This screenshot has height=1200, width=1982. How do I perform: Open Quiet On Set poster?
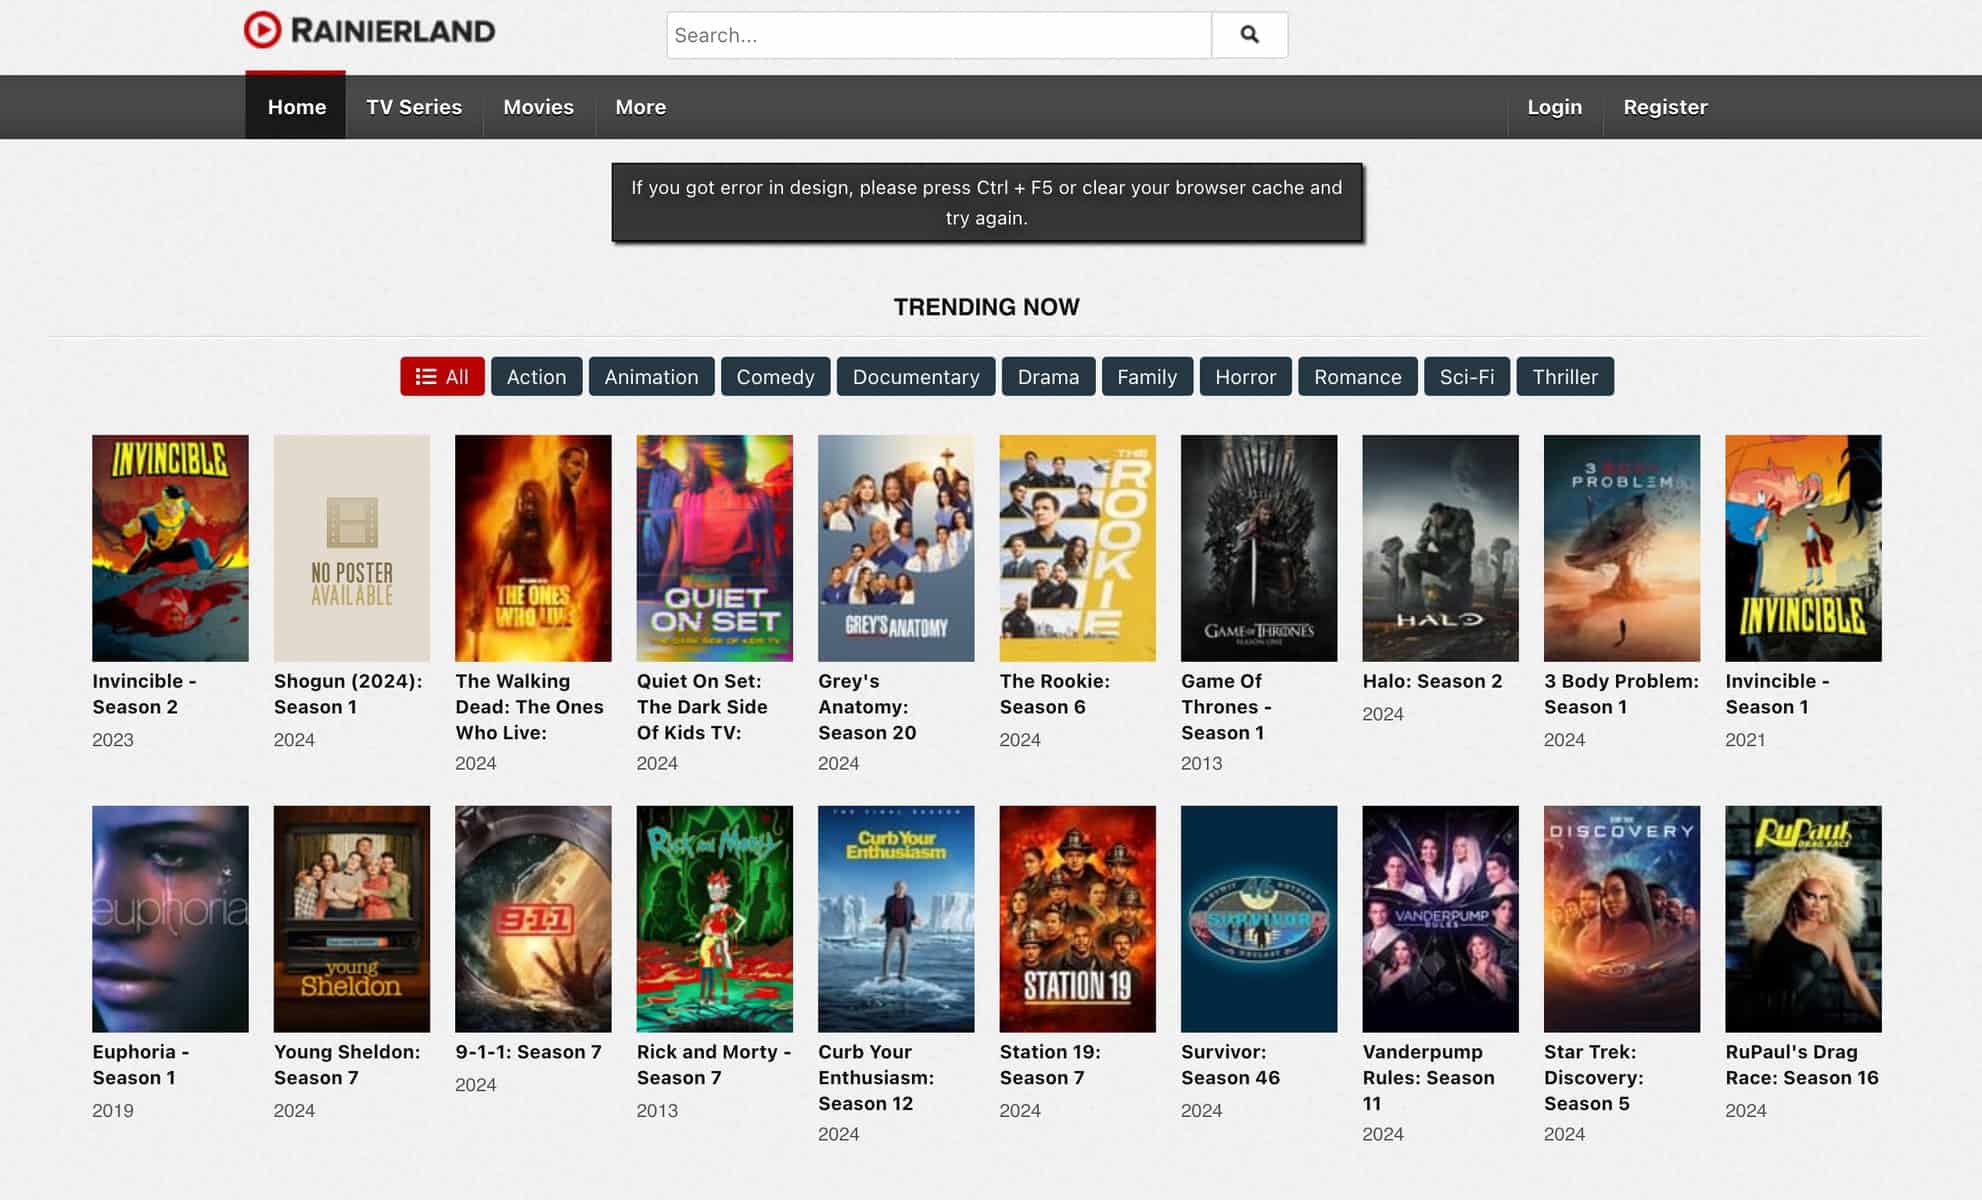pos(715,548)
